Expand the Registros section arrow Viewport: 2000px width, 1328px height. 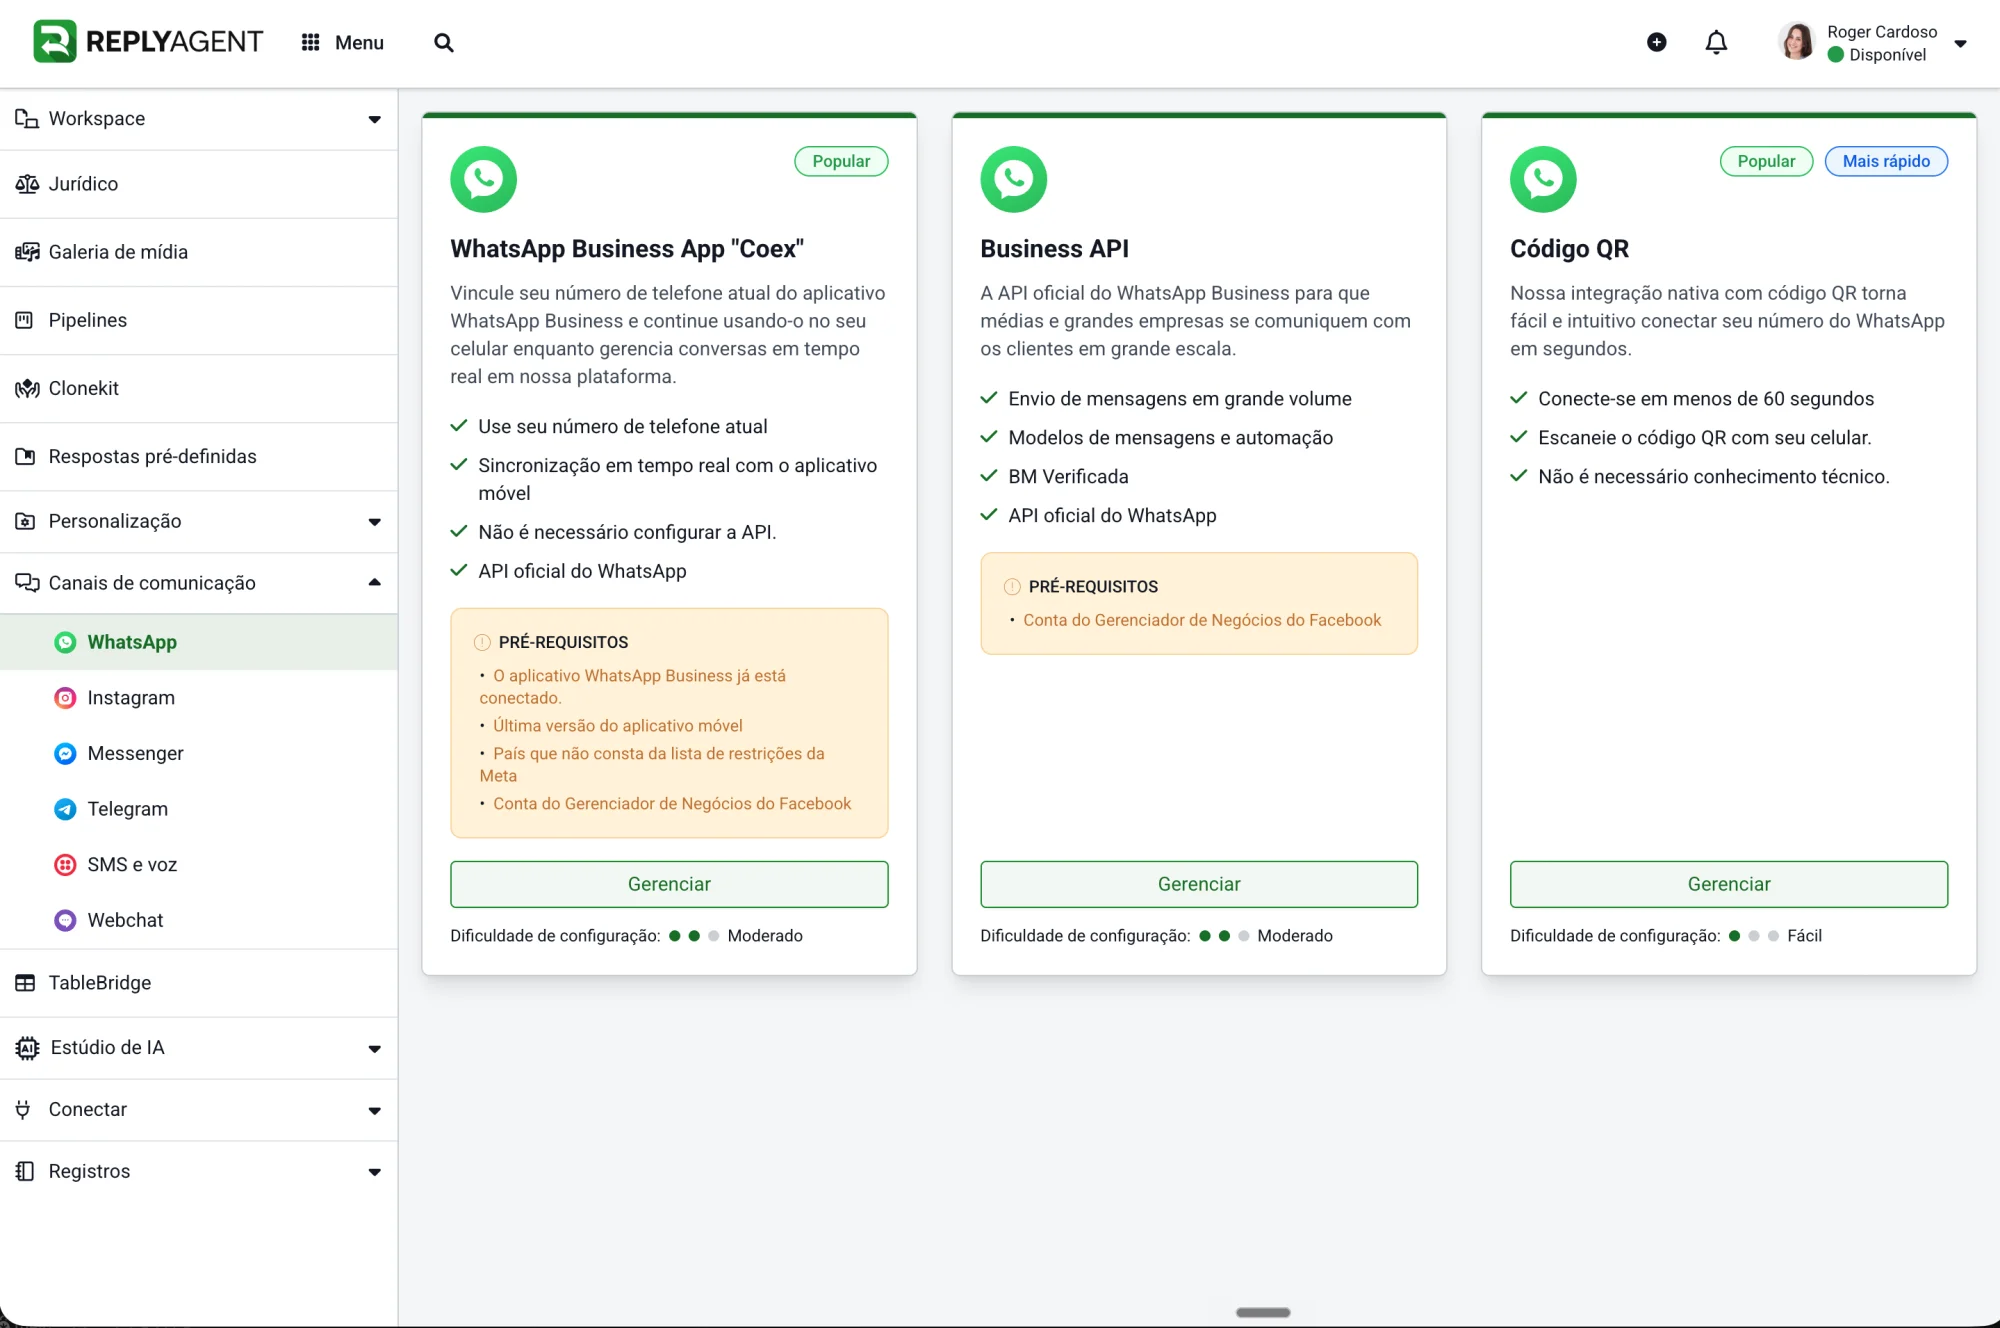click(x=374, y=1172)
